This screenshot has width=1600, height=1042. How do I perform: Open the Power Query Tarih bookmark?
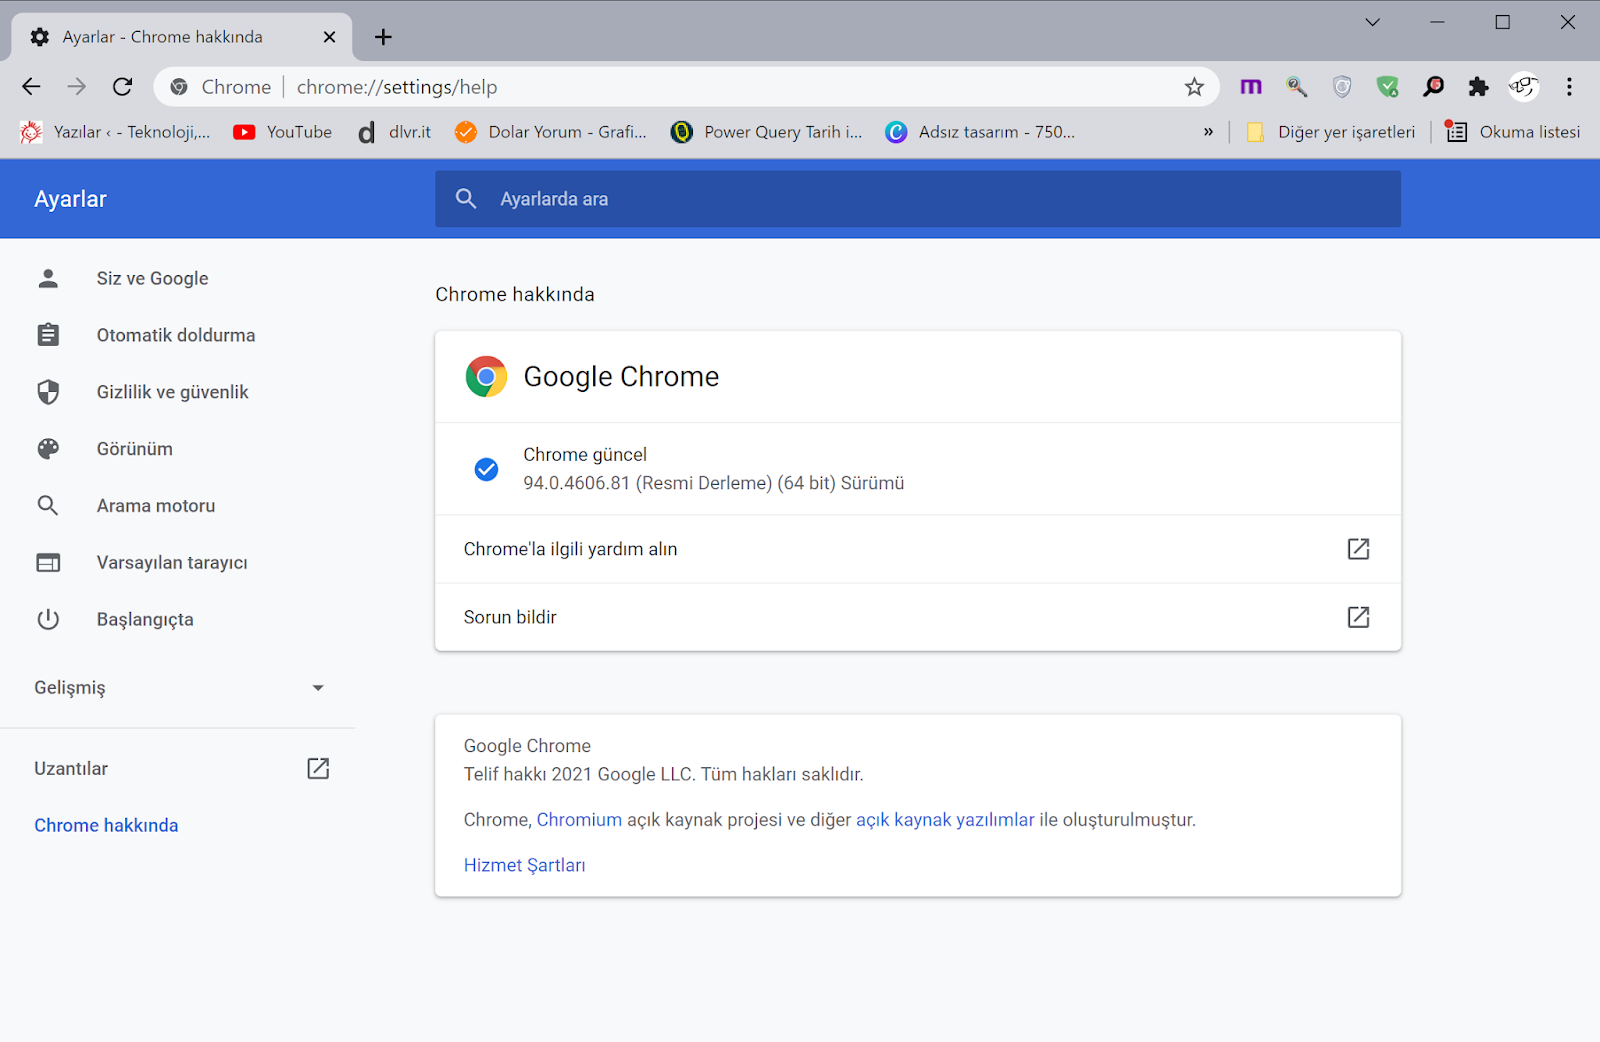[x=767, y=132]
